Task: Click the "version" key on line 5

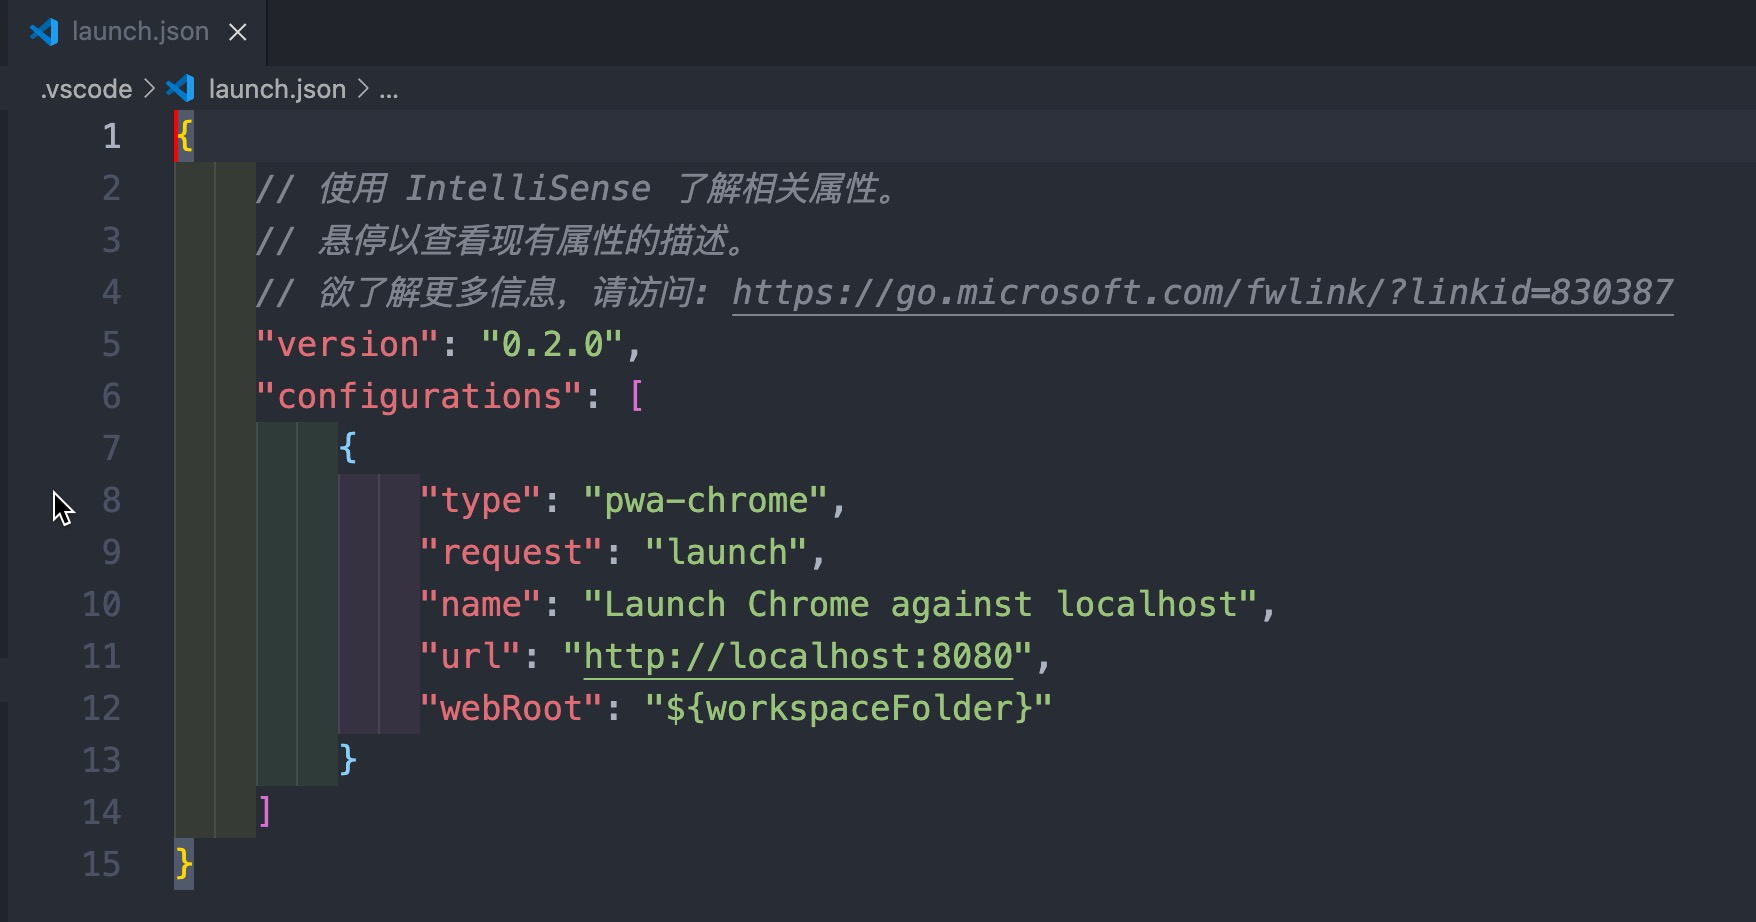Action: (x=347, y=344)
